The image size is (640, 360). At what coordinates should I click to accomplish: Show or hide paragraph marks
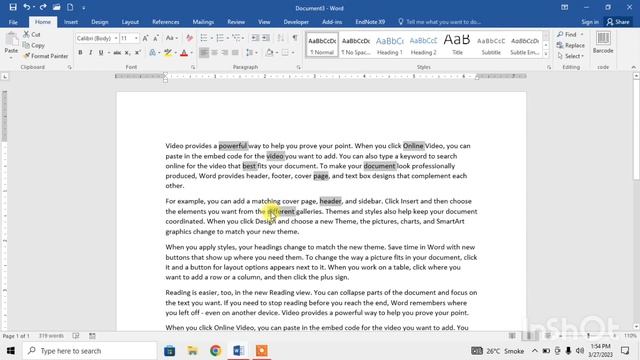tap(294, 38)
